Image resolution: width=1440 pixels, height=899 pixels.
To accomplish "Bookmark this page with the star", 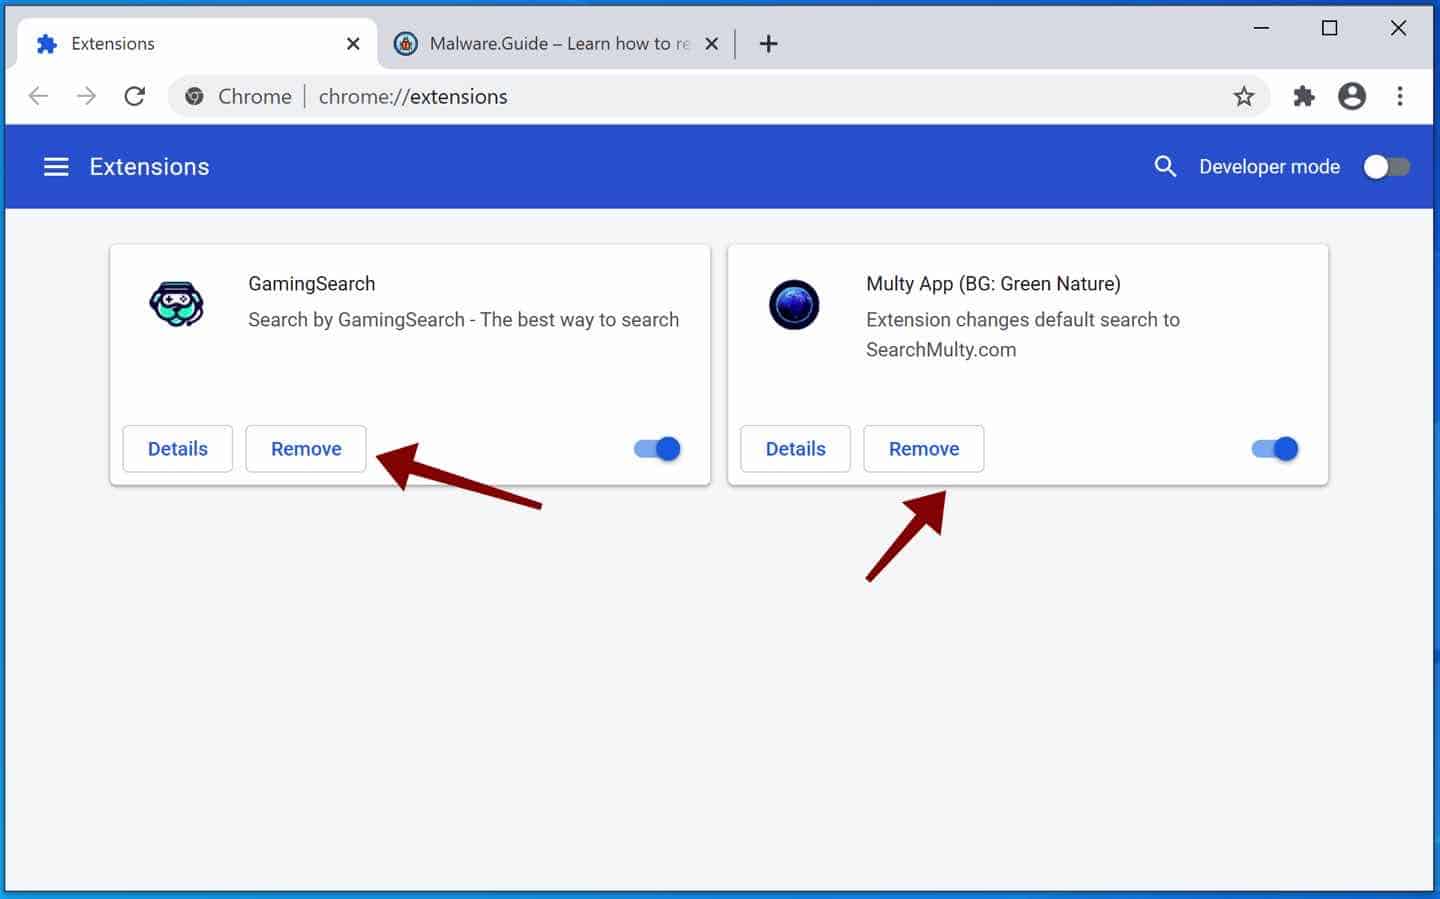I will [1243, 96].
